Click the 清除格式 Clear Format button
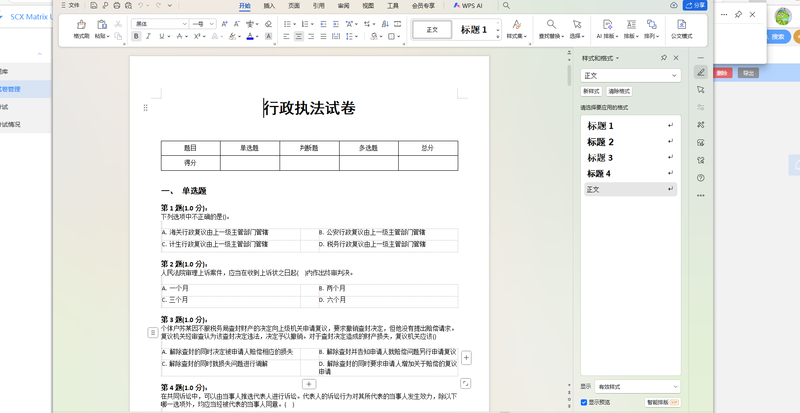Image resolution: width=800 pixels, height=413 pixels. click(x=619, y=91)
